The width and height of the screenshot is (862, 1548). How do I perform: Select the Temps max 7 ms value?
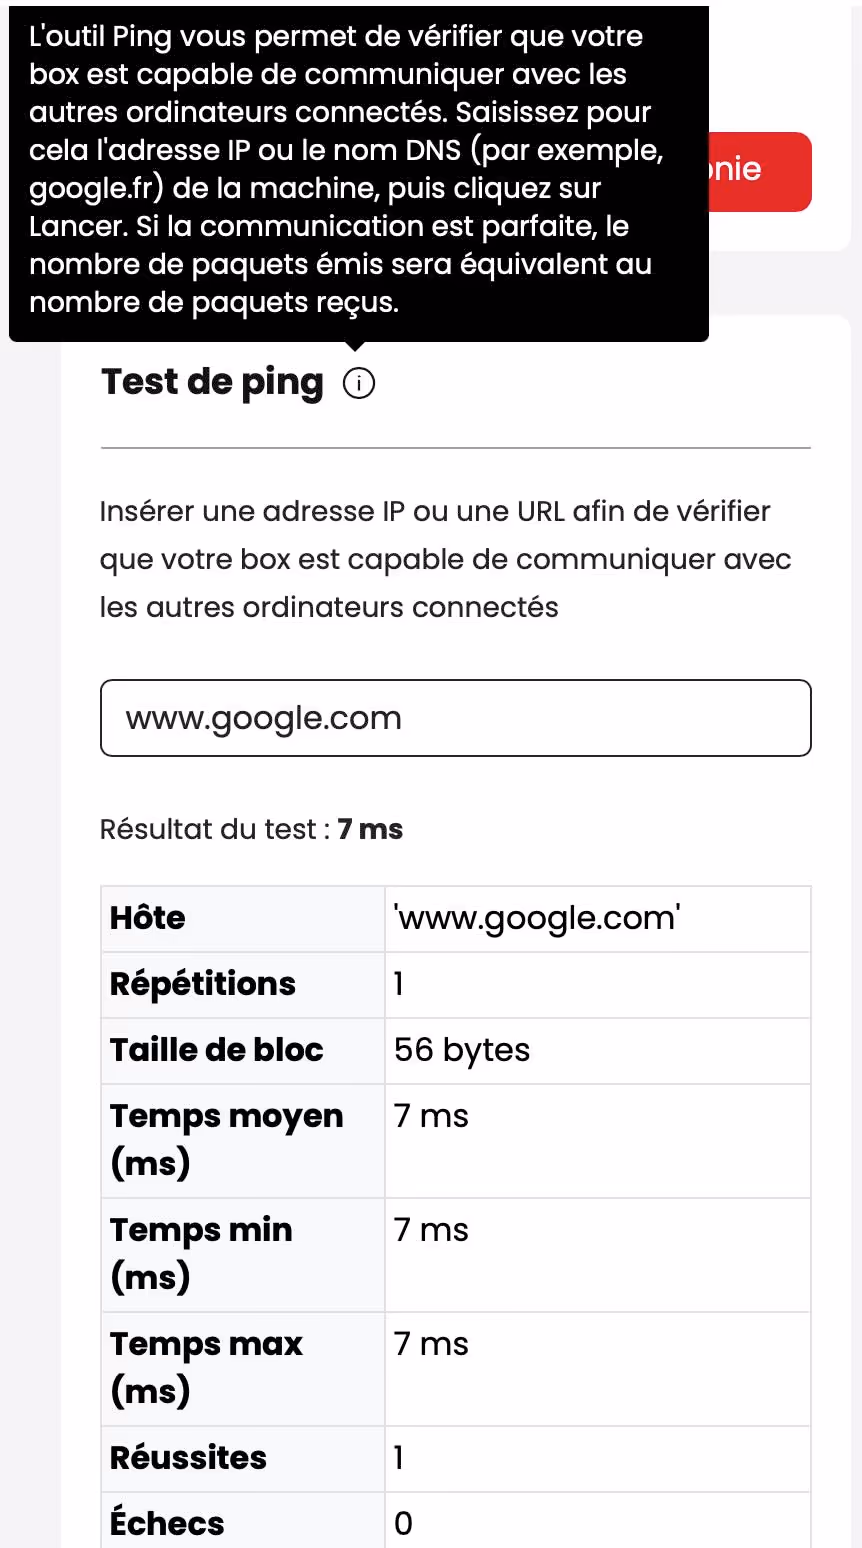click(432, 1344)
